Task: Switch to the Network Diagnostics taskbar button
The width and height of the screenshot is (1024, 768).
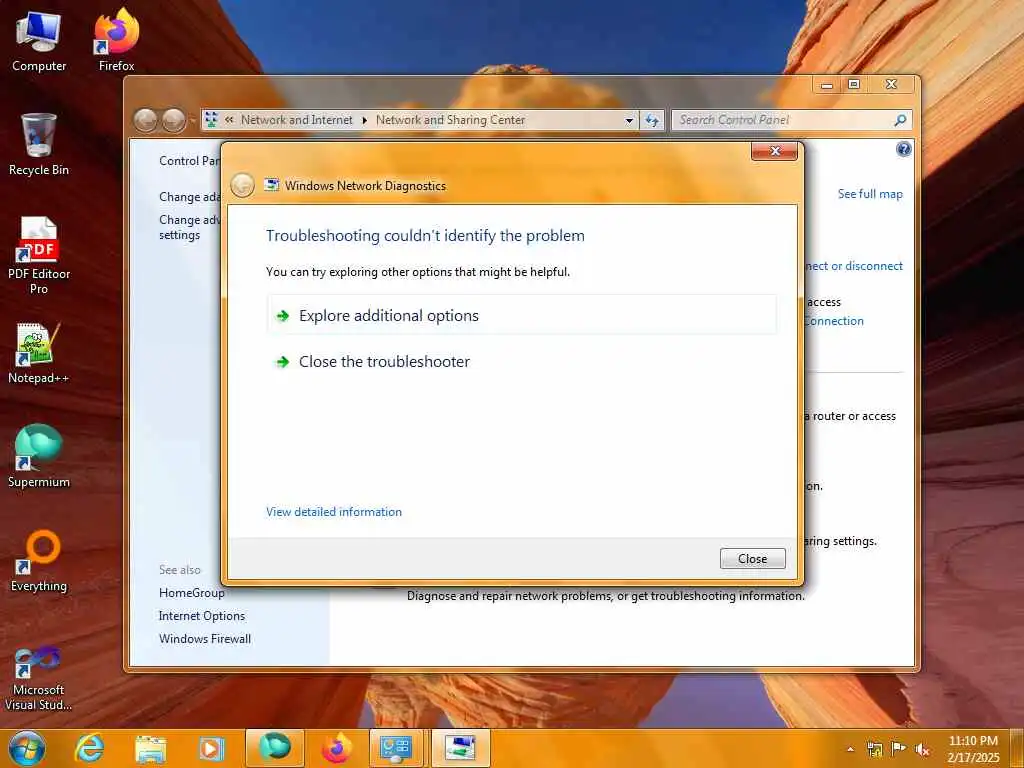Action: tap(460, 748)
